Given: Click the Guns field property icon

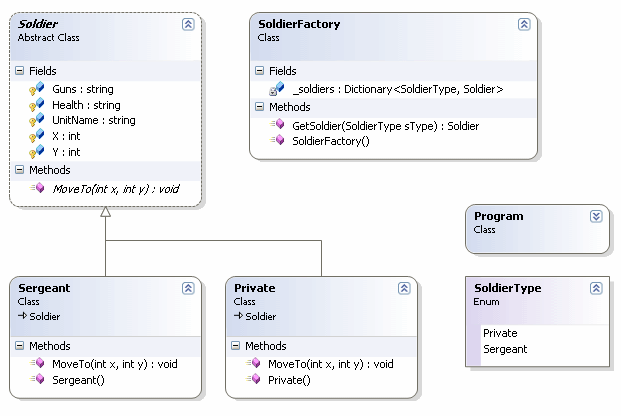Looking at the screenshot, I should coord(39,89).
